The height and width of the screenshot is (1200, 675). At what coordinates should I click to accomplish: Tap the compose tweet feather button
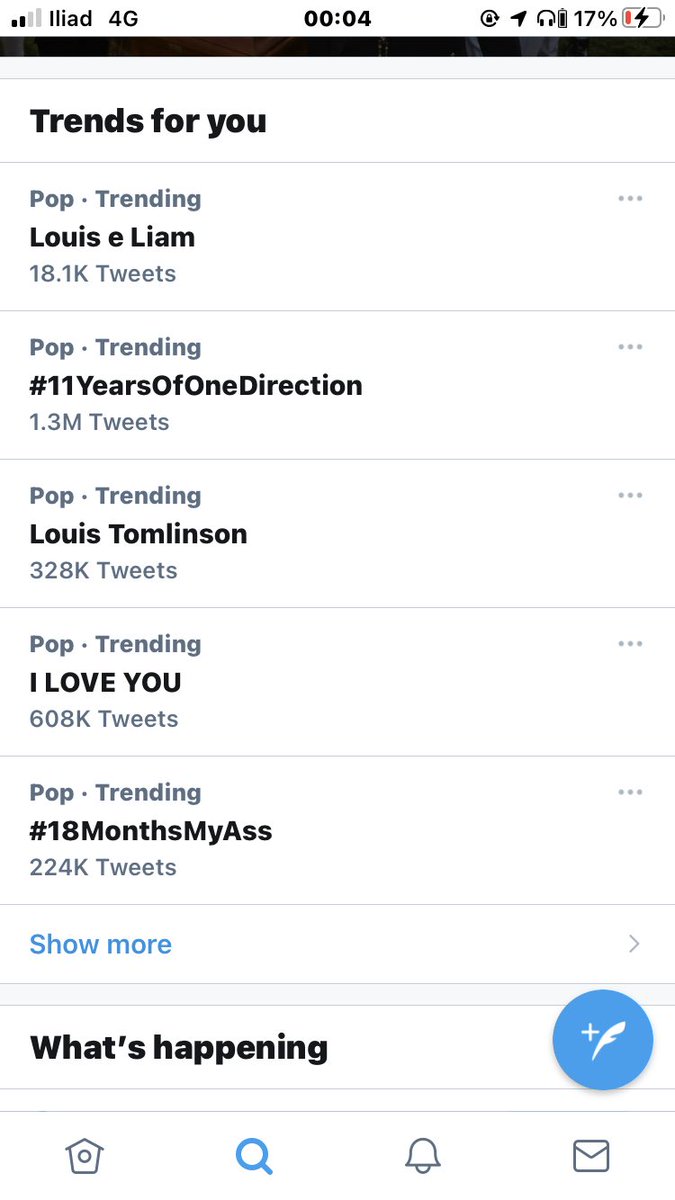pyautogui.click(x=603, y=1040)
